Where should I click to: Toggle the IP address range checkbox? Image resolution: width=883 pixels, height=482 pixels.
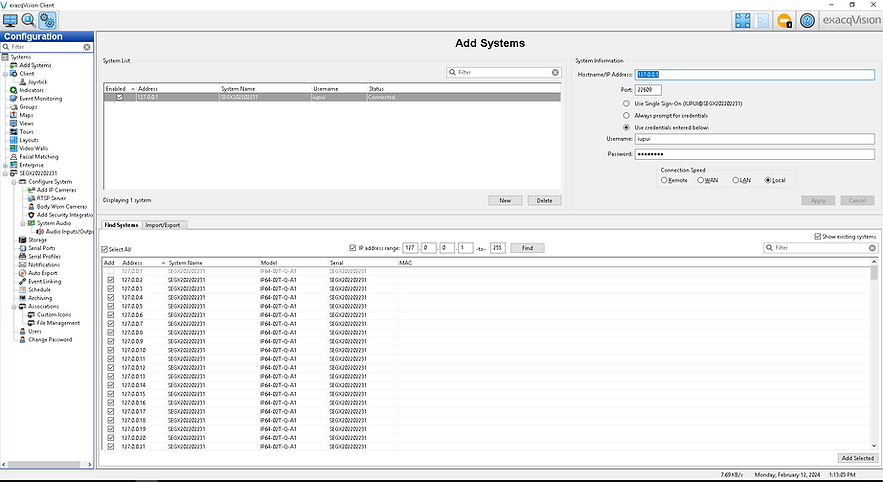(353, 248)
